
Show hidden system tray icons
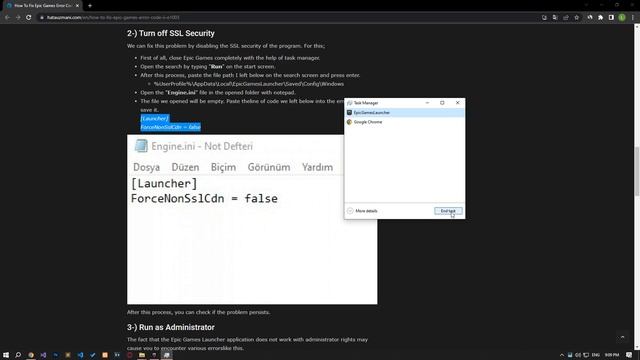pyautogui.click(x=562, y=355)
